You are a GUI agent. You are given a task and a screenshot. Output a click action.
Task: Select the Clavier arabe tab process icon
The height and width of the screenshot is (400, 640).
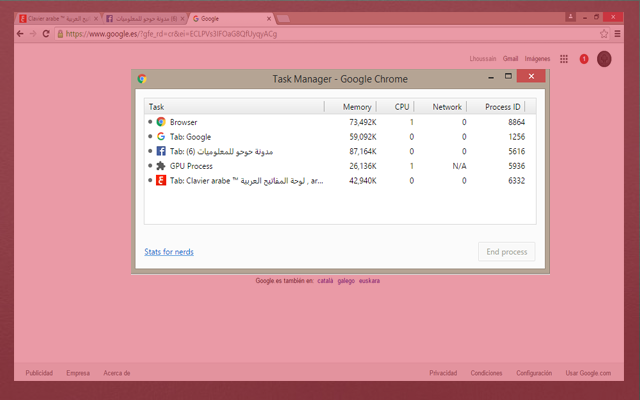pyautogui.click(x=160, y=181)
